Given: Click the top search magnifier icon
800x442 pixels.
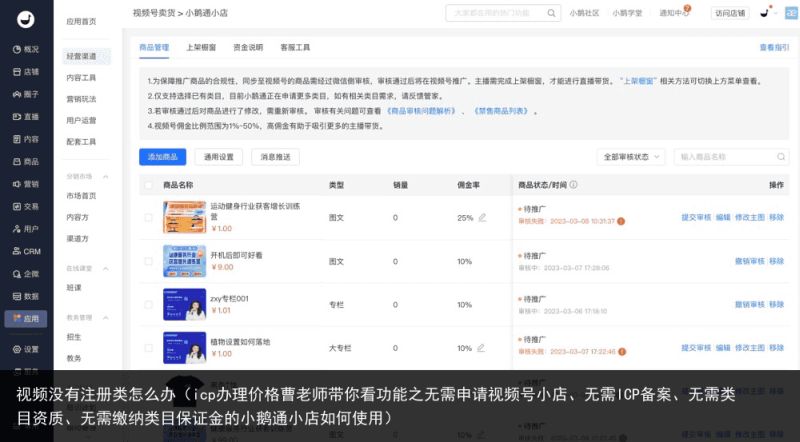Looking at the screenshot, I should click(x=552, y=13).
